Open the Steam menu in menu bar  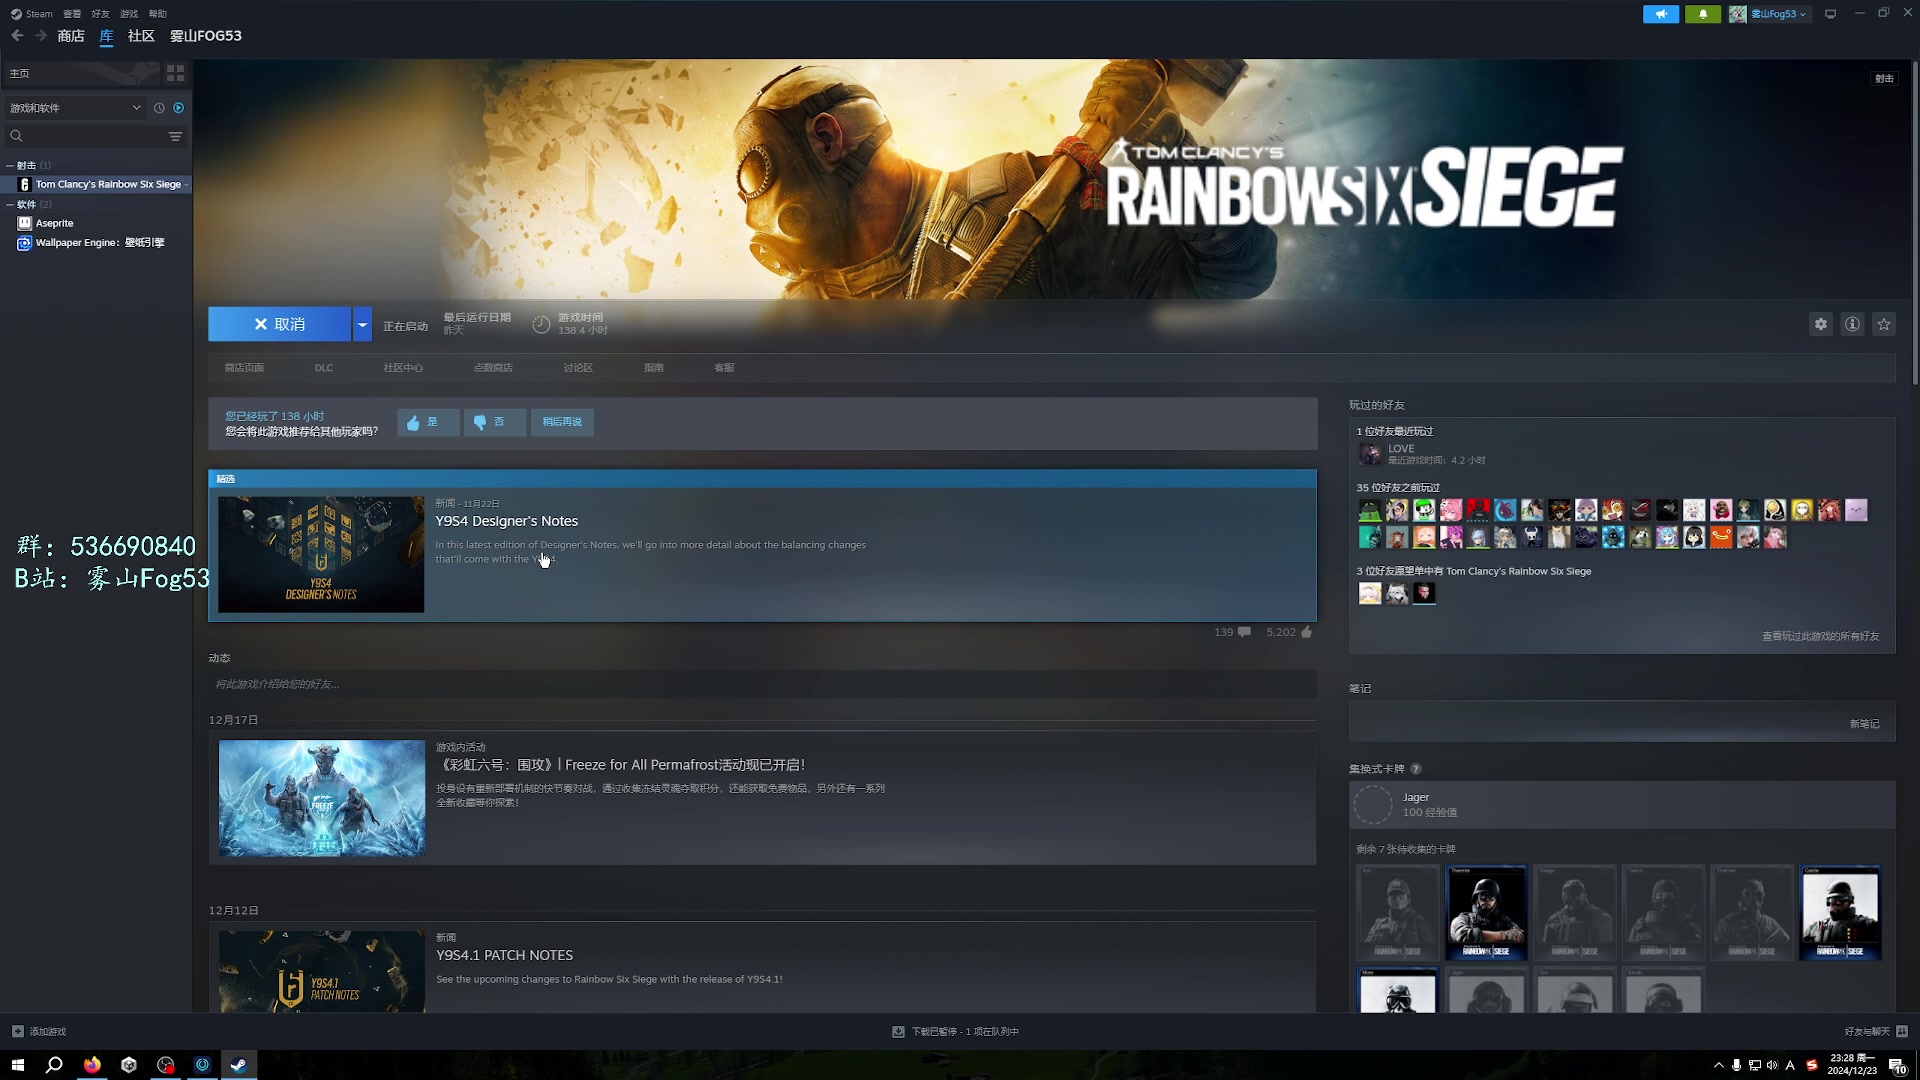coord(32,14)
